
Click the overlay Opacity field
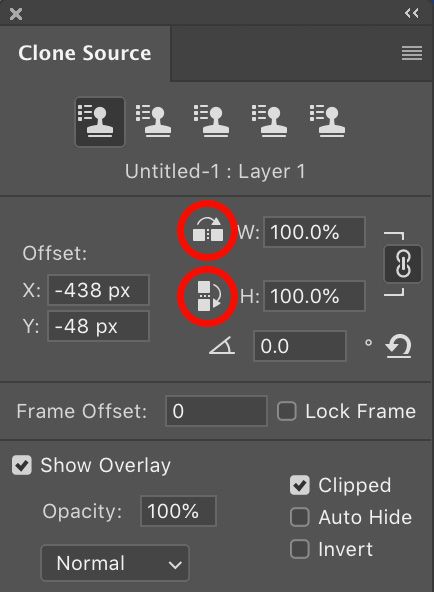point(178,511)
